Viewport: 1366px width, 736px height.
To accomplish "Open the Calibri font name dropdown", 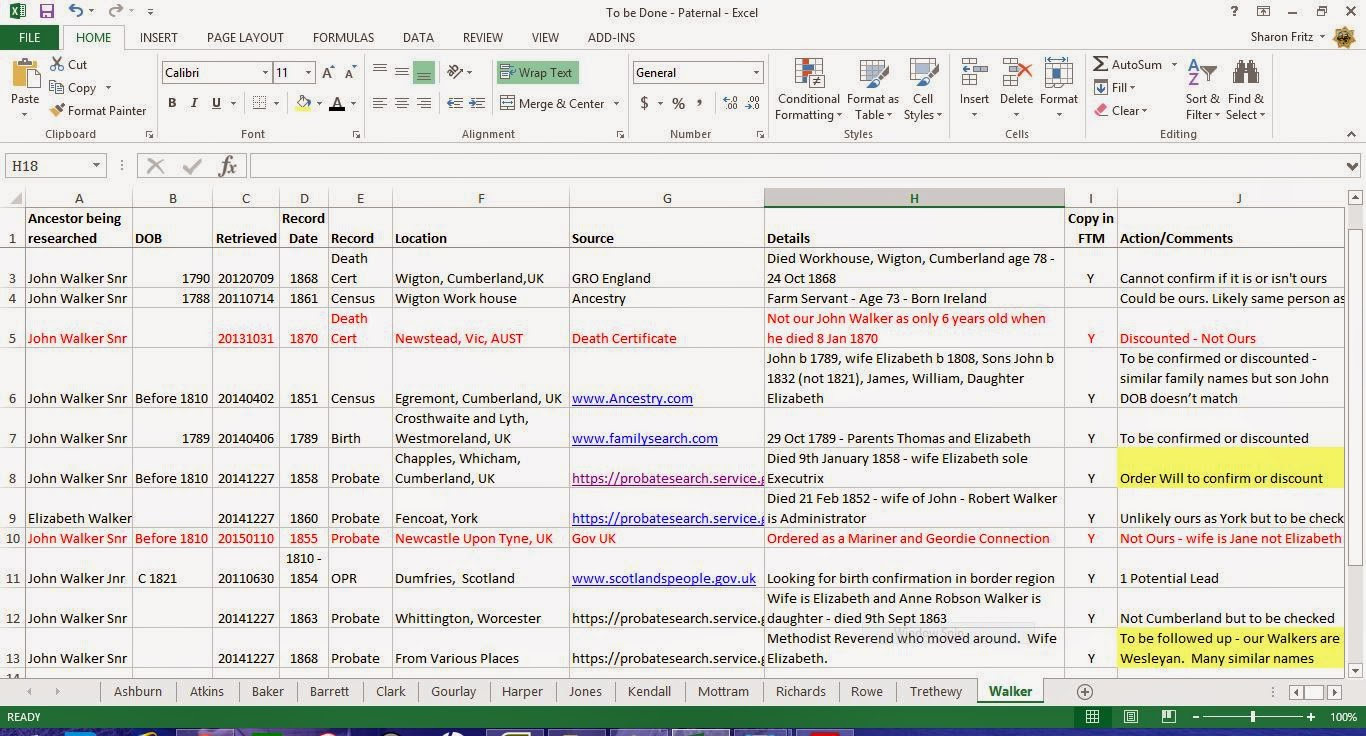I will pyautogui.click(x=265, y=73).
